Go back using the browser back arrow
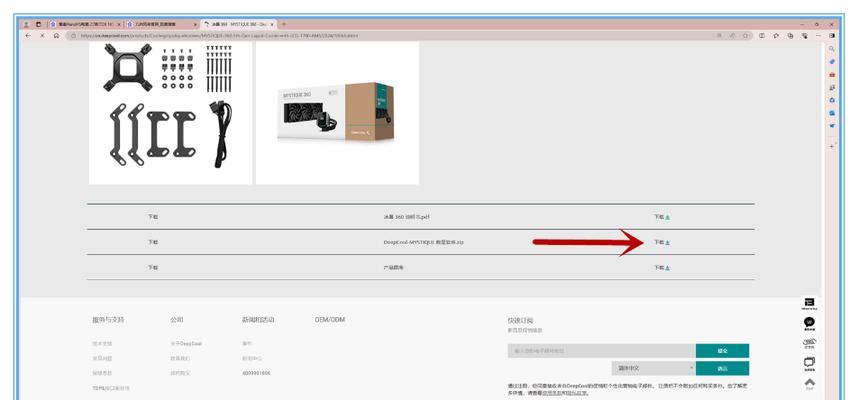858x400 pixels. (28, 36)
